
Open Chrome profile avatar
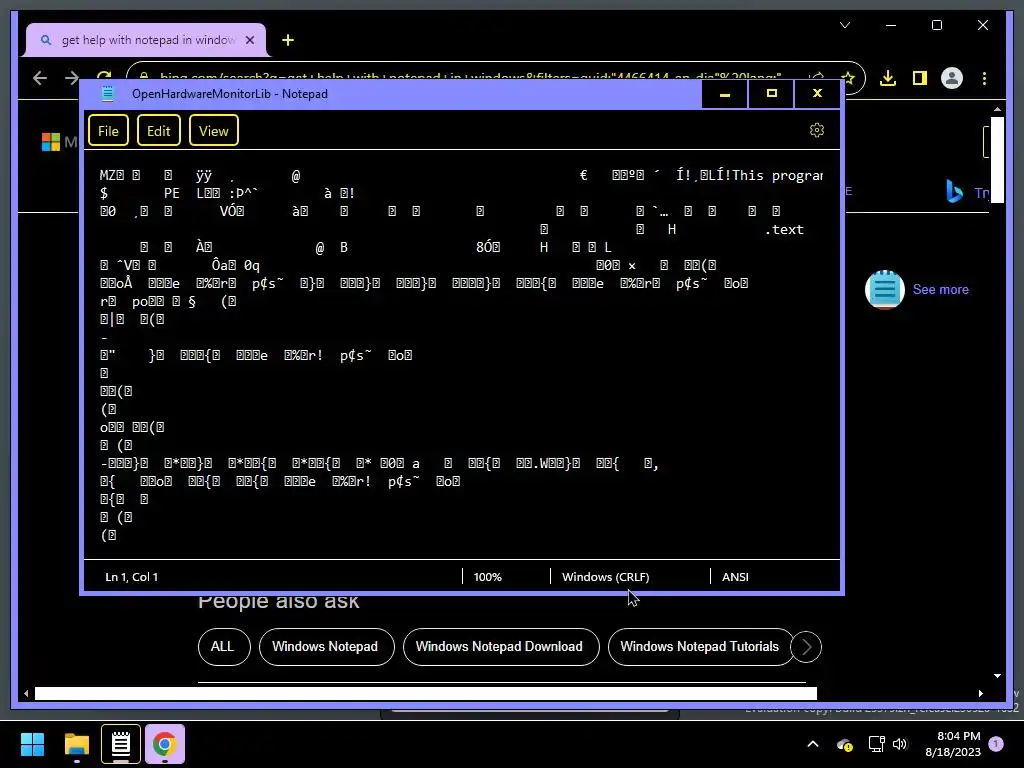tap(952, 78)
